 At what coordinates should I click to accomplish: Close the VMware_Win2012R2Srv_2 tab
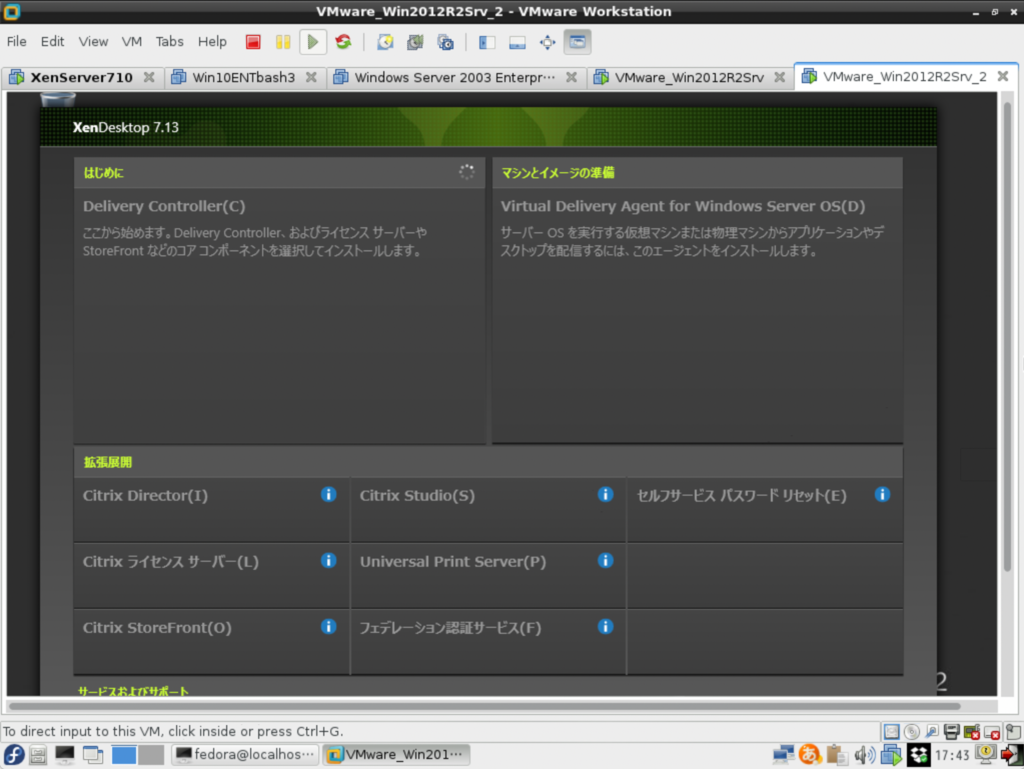click(1003, 76)
